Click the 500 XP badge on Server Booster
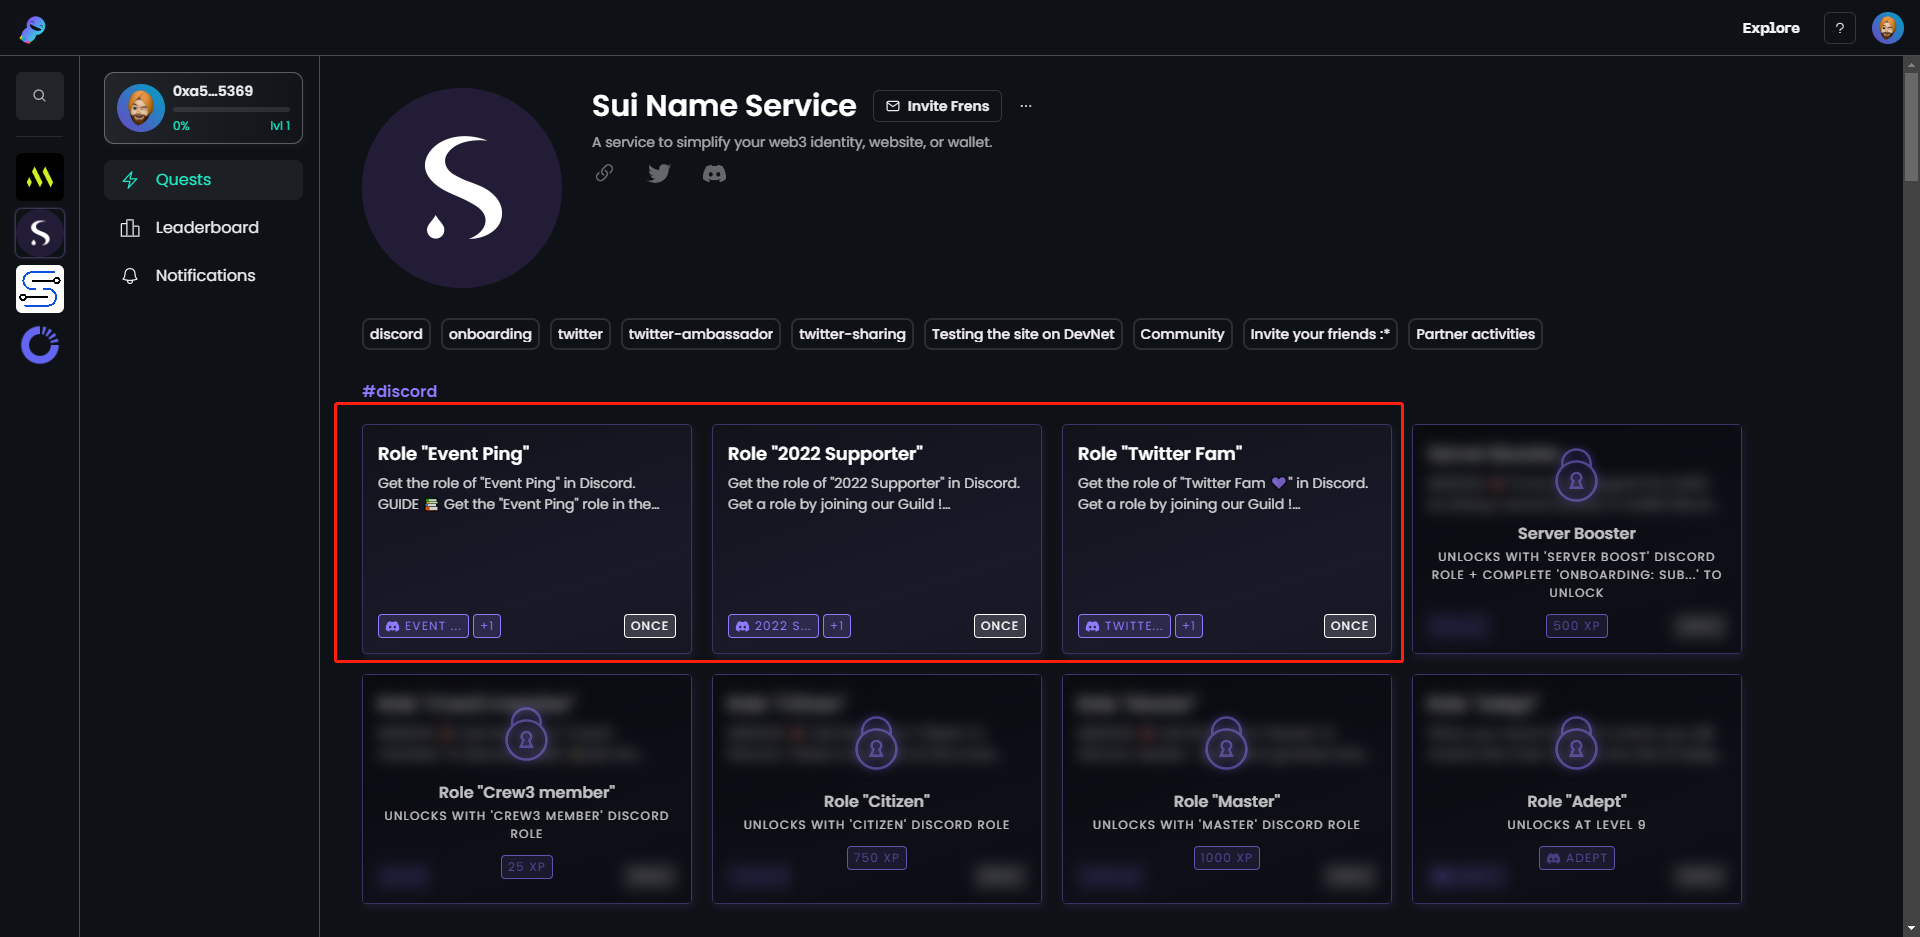This screenshot has width=1920, height=937. click(x=1577, y=626)
